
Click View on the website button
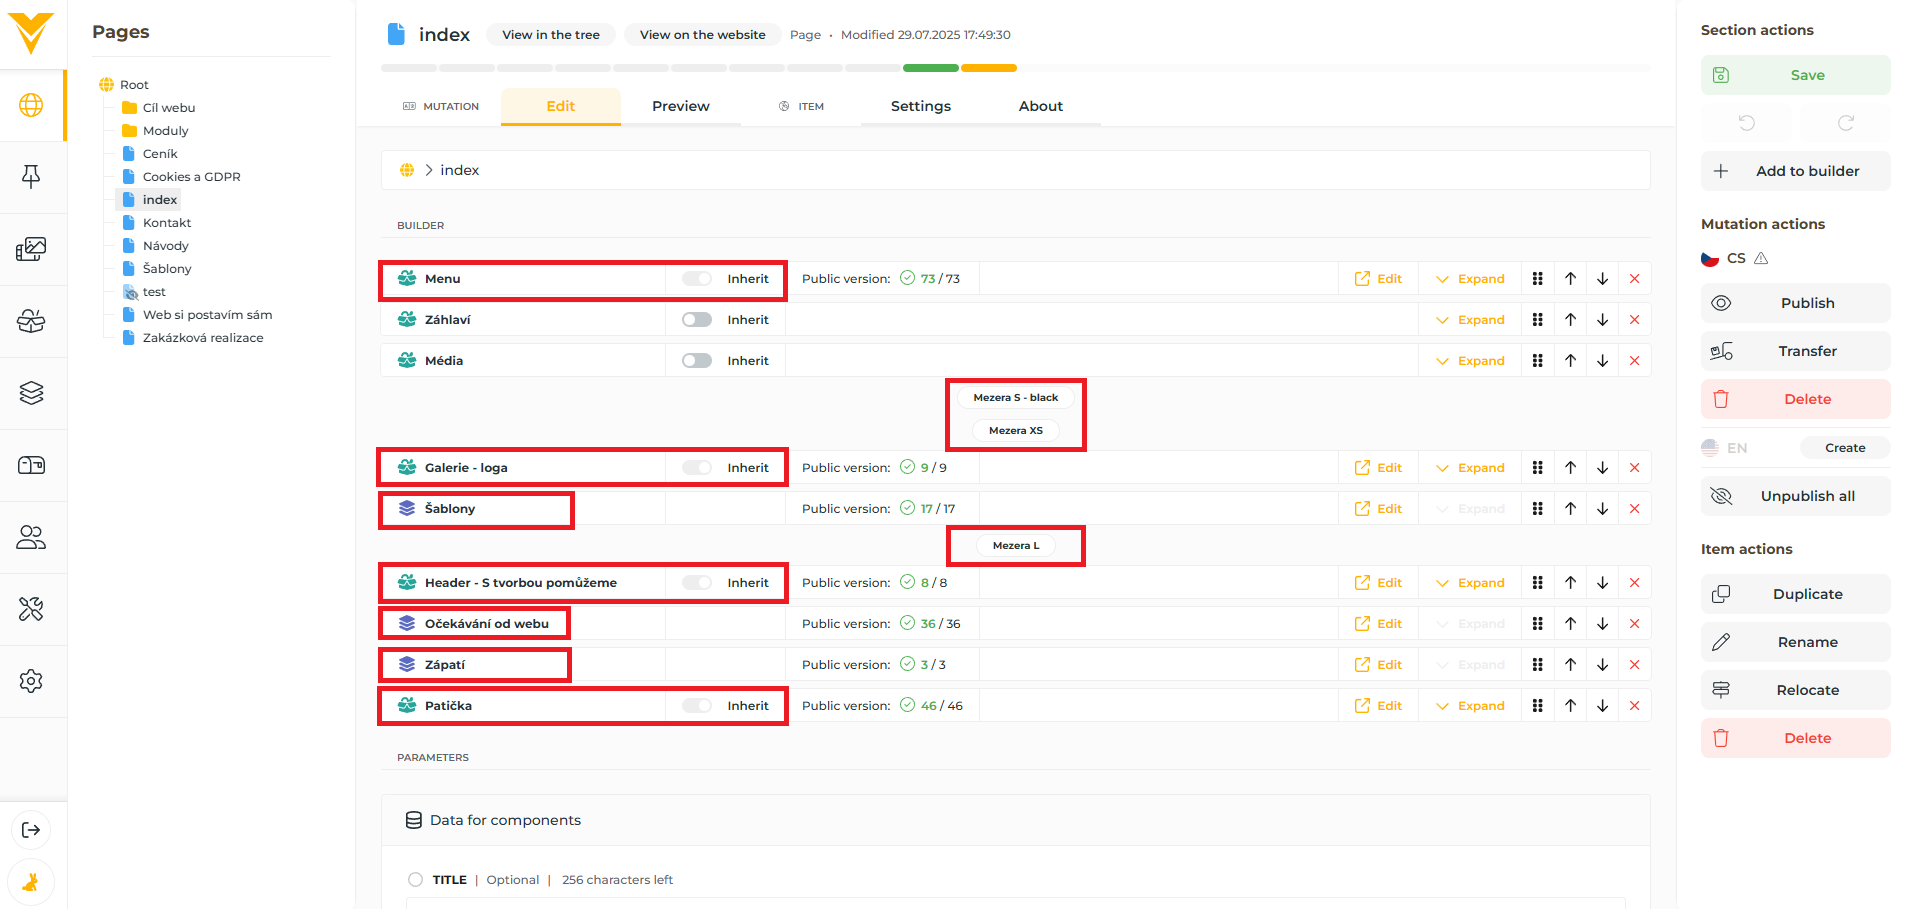702,35
